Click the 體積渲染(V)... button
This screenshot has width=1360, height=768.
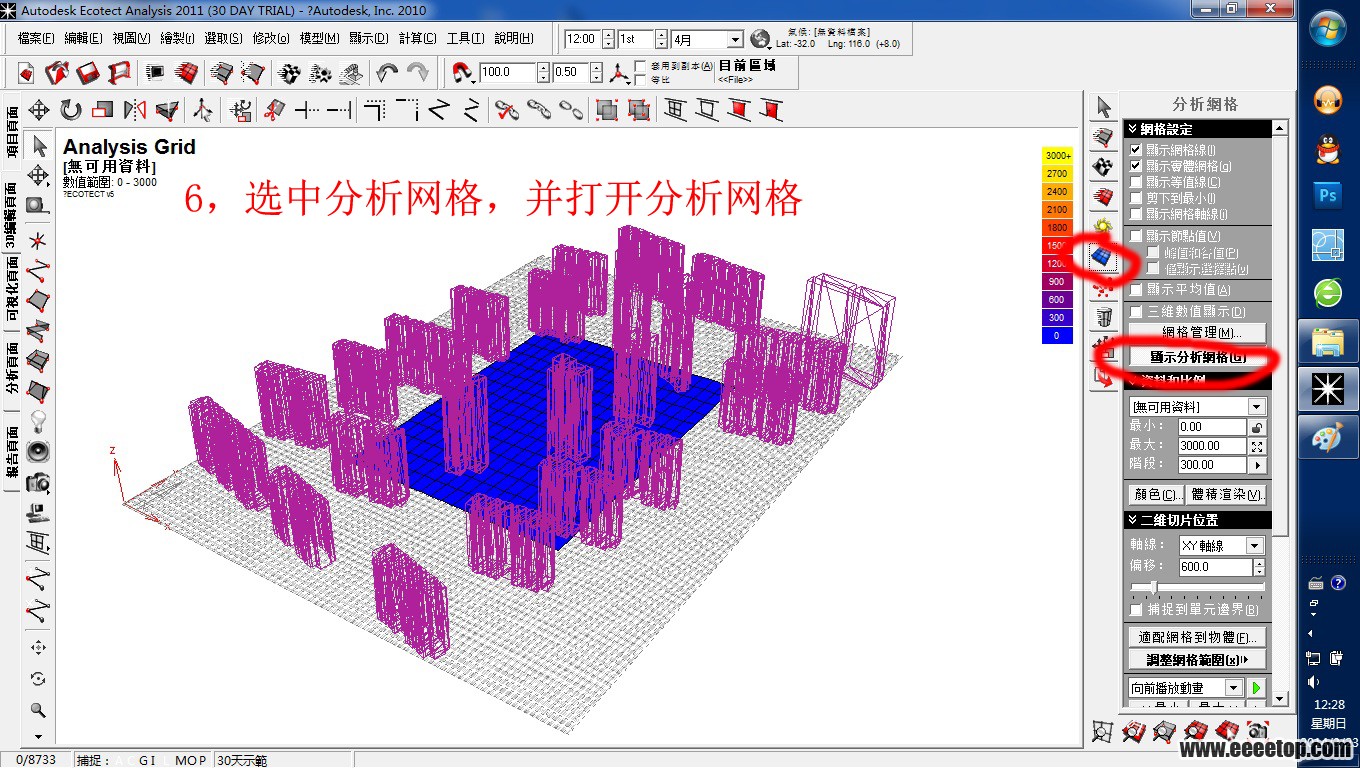(1227, 495)
